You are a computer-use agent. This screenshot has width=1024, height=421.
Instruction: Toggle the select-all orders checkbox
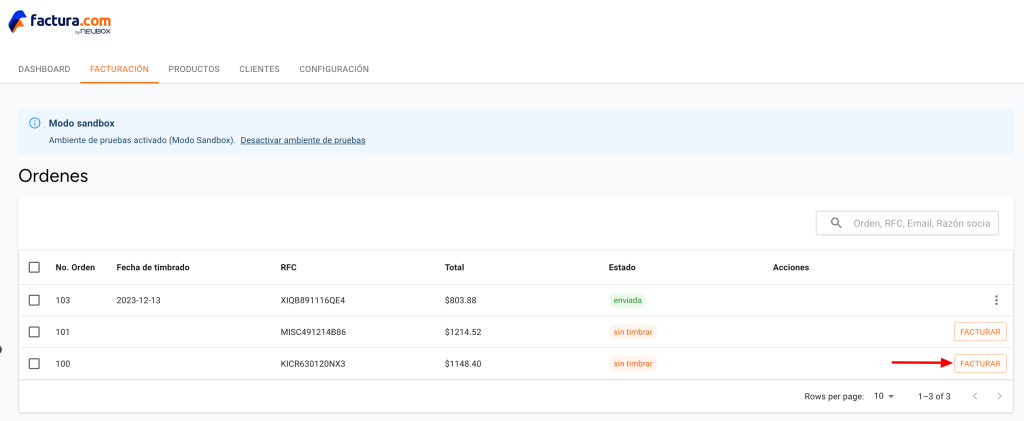click(35, 268)
